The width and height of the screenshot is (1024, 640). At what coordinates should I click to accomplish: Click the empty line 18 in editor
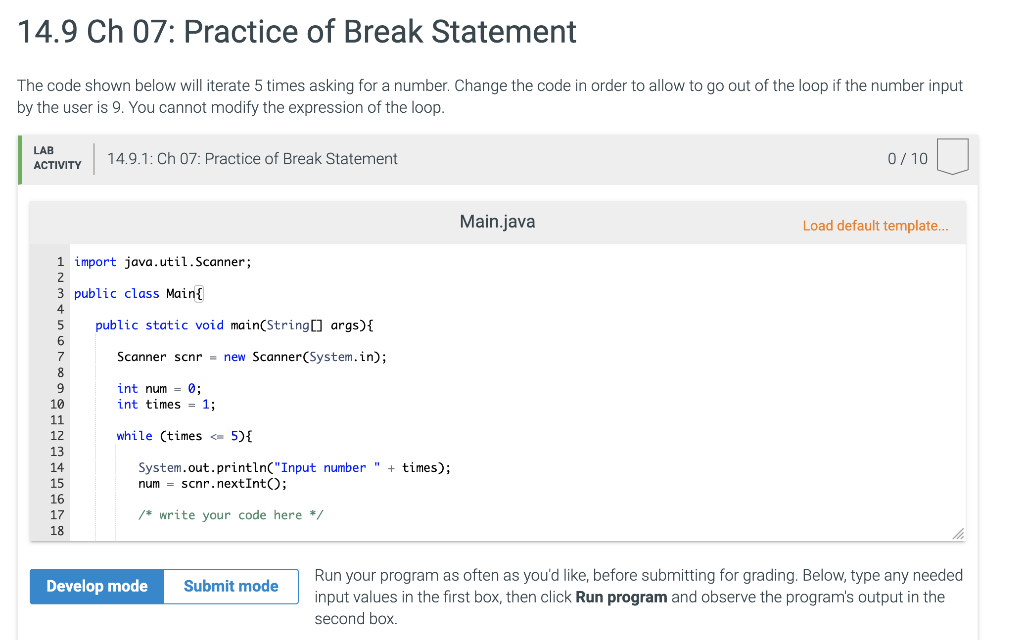516,531
